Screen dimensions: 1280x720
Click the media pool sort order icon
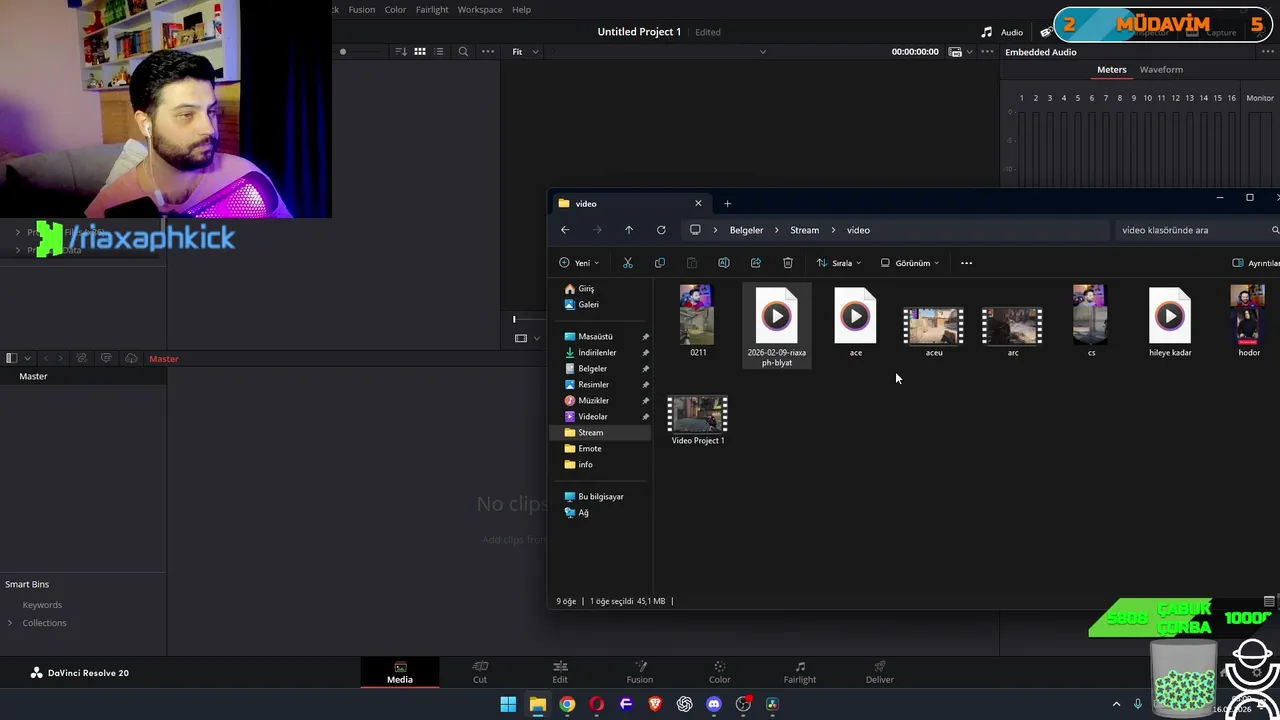pos(401,51)
